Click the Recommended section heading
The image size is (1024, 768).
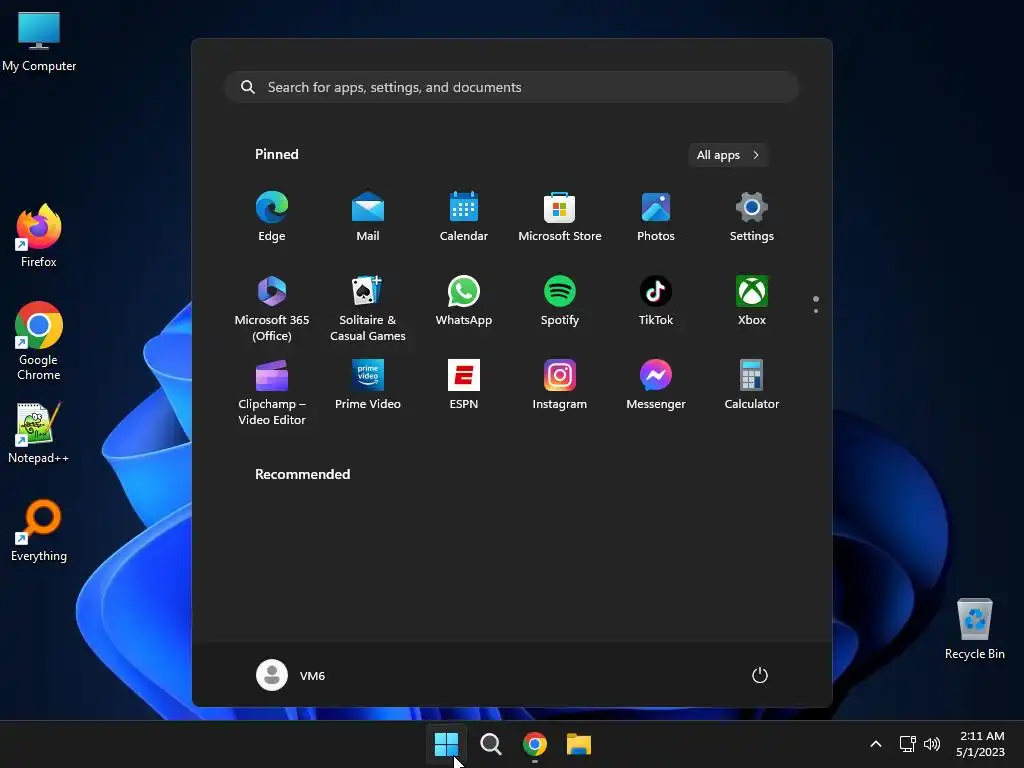302,474
